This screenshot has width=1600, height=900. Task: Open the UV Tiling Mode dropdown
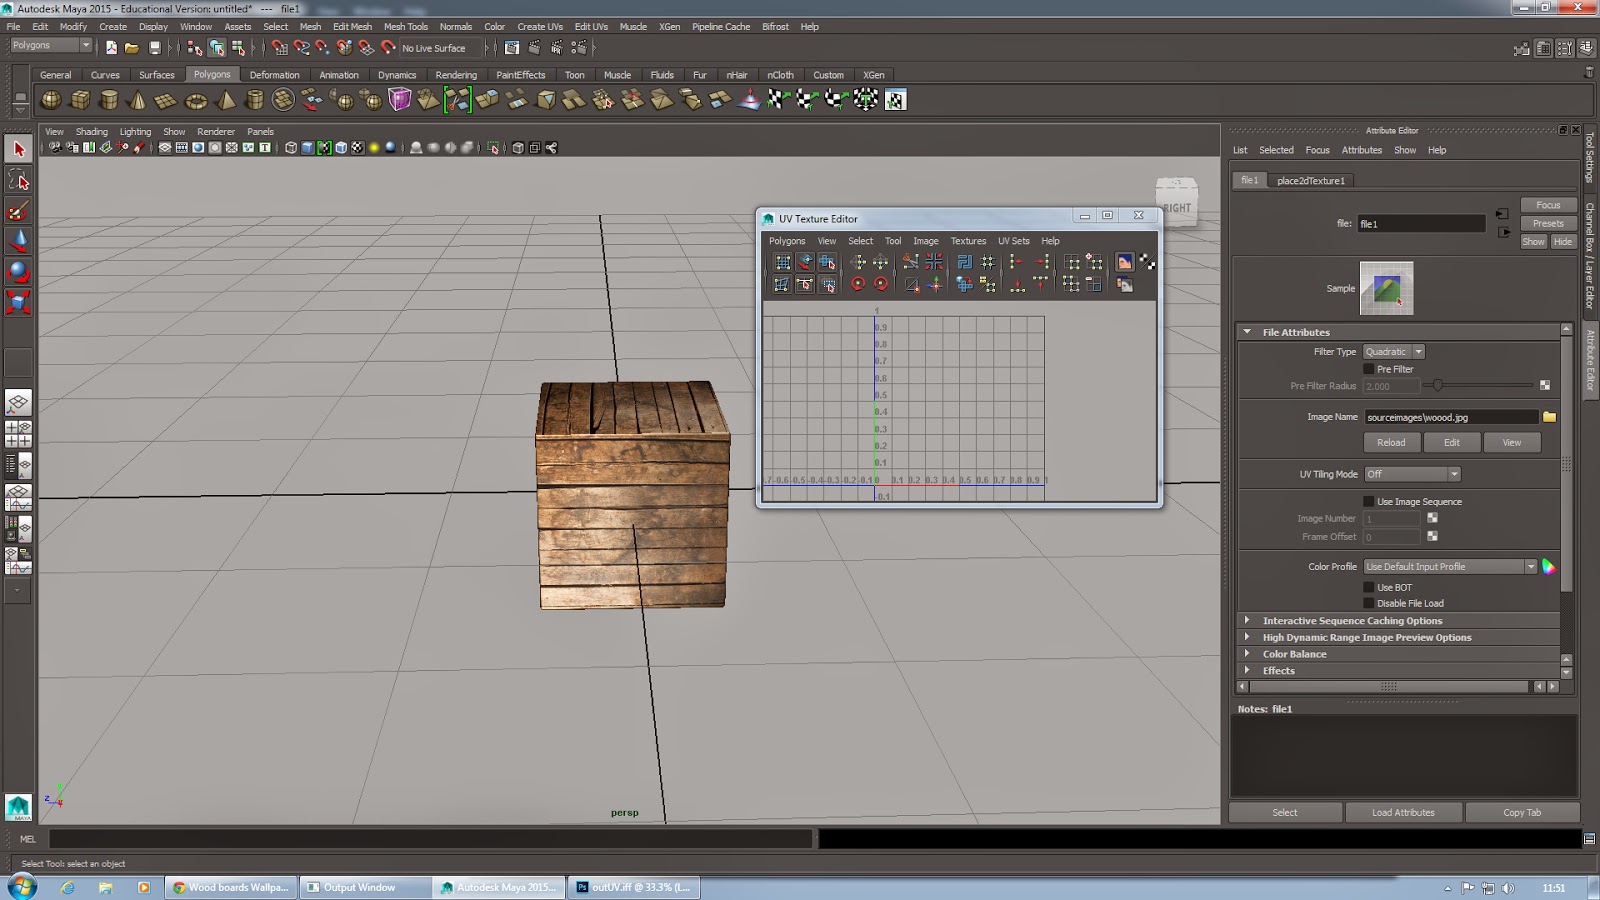[1412, 474]
